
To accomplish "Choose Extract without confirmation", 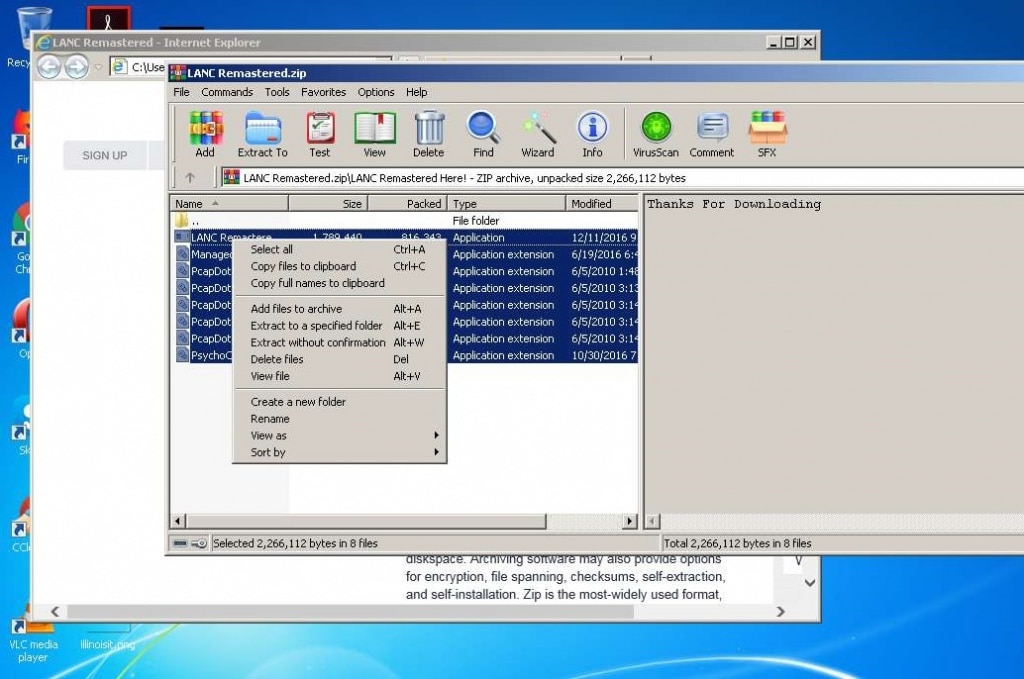I will click(x=340, y=343).
